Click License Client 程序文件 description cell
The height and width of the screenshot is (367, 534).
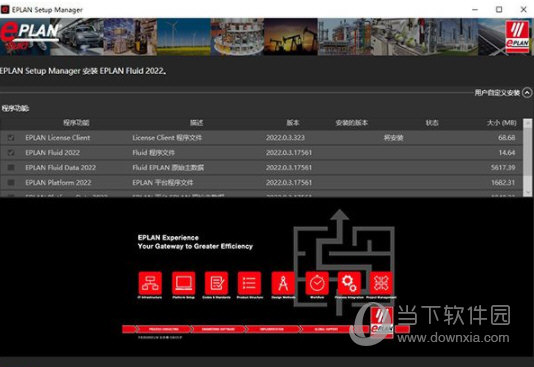(x=167, y=138)
